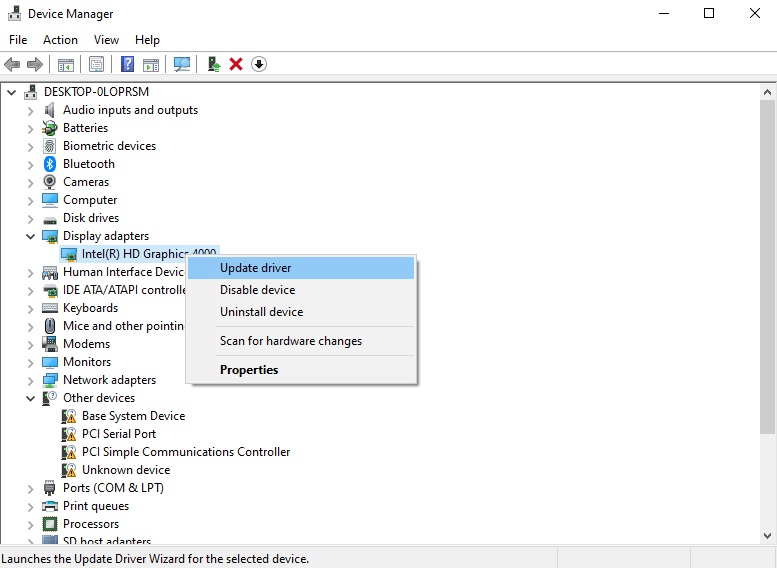Image resolution: width=777 pixels, height=568 pixels.
Task: Click the Show/Hide action pane icon
Action: pyautogui.click(x=151, y=64)
